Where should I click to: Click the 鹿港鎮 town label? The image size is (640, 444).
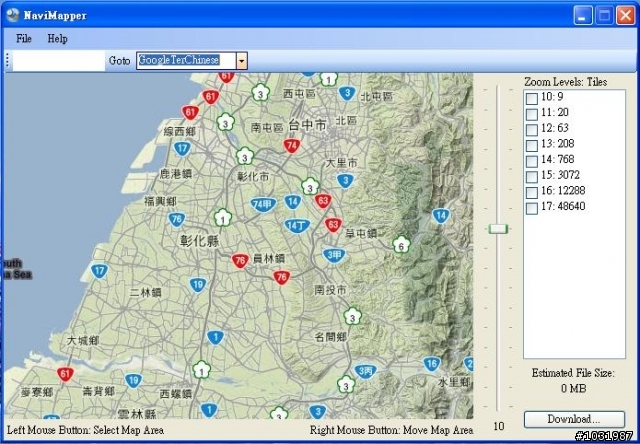176,174
